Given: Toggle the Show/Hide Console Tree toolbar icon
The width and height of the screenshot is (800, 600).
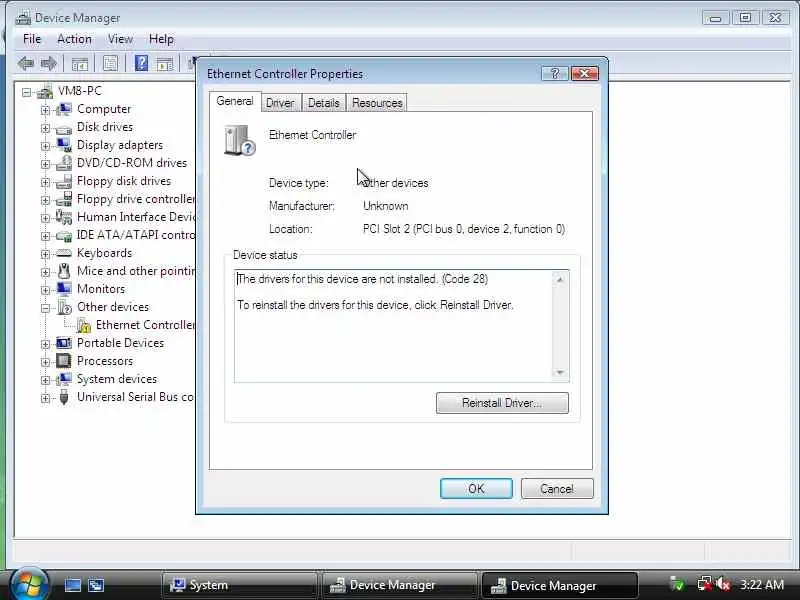Looking at the screenshot, I should click(80, 64).
